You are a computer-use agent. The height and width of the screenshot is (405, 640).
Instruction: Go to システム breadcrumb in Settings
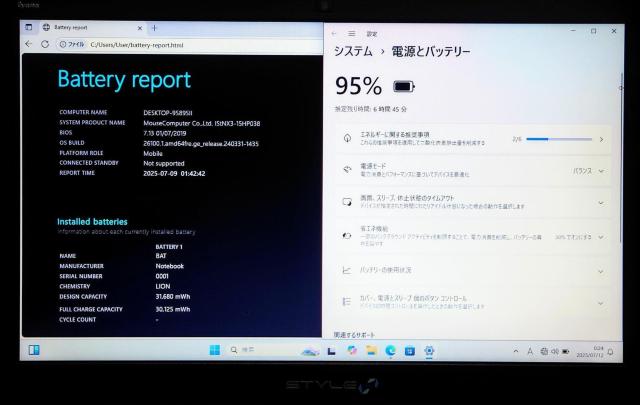pyautogui.click(x=353, y=51)
